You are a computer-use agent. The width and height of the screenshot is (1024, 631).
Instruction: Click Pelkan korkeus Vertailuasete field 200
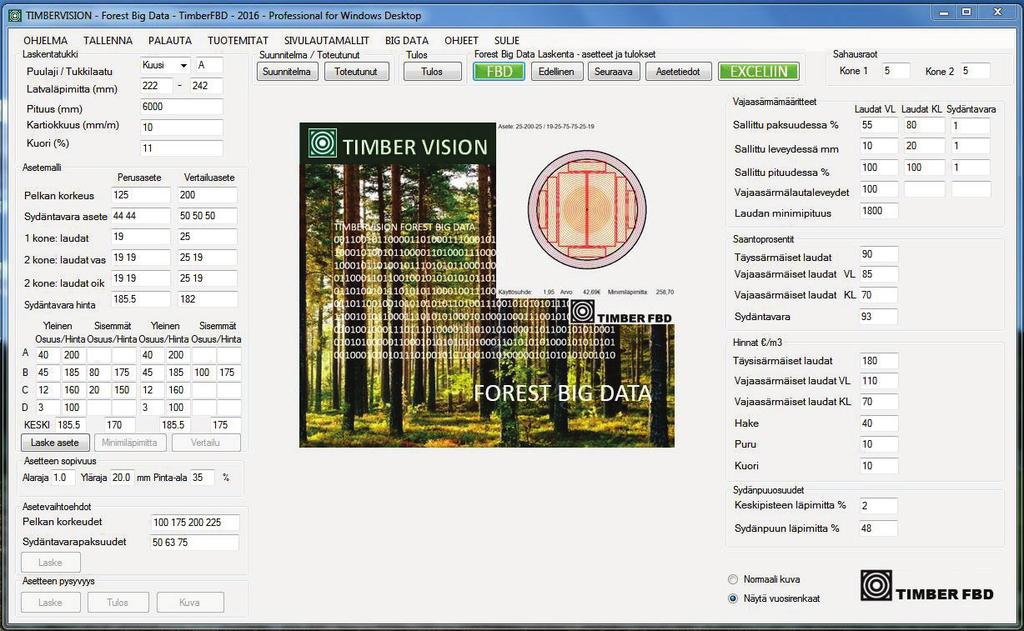[208, 195]
